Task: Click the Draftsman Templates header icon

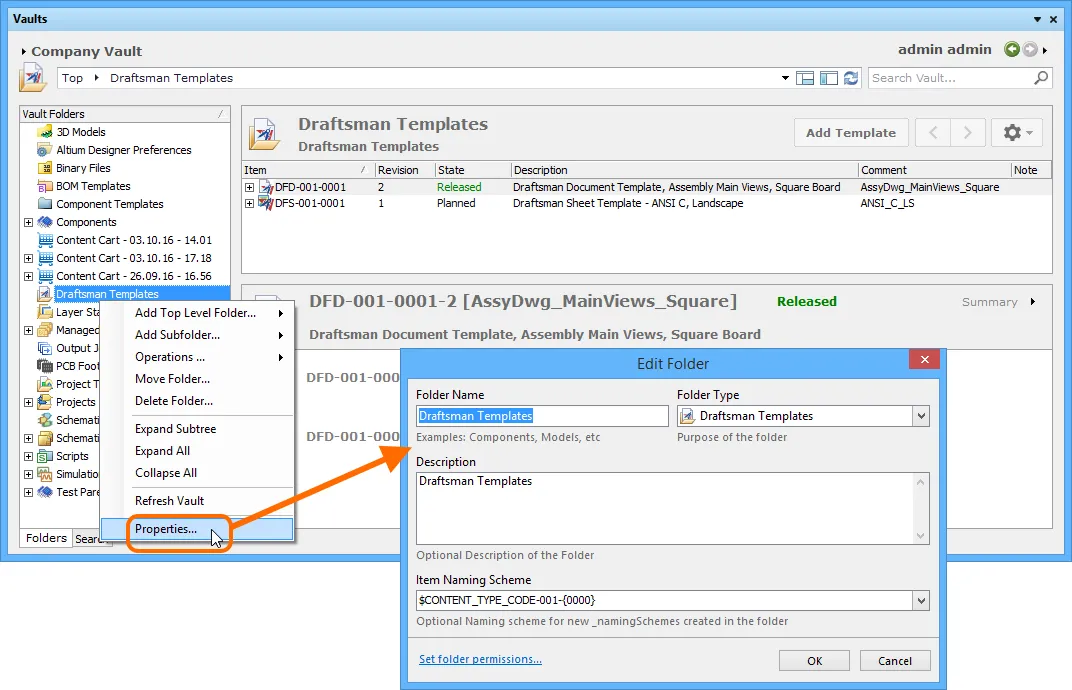Action: point(264,133)
